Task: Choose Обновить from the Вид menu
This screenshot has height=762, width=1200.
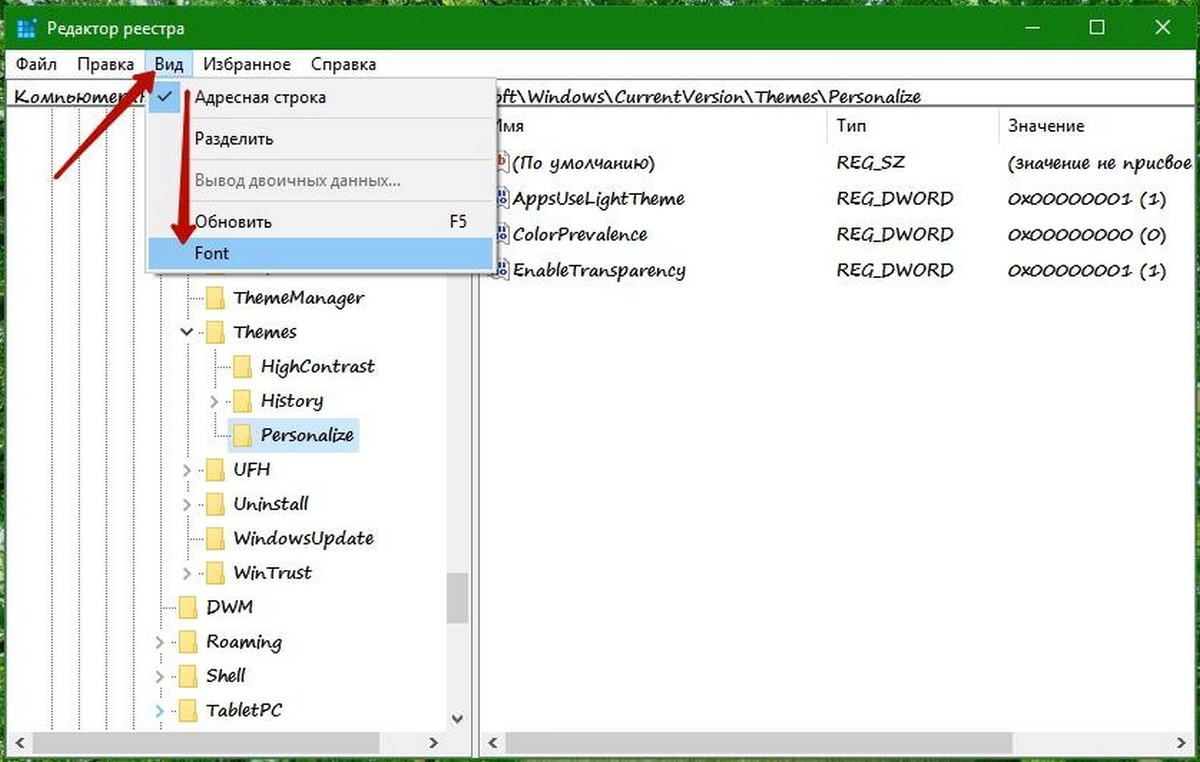Action: tap(320, 222)
